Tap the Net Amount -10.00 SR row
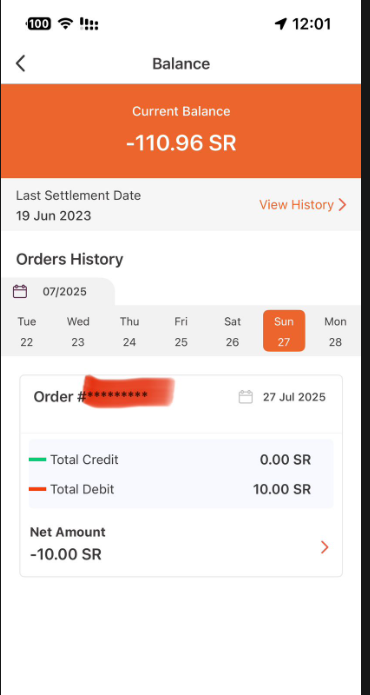The width and height of the screenshot is (370, 695). click(181, 544)
